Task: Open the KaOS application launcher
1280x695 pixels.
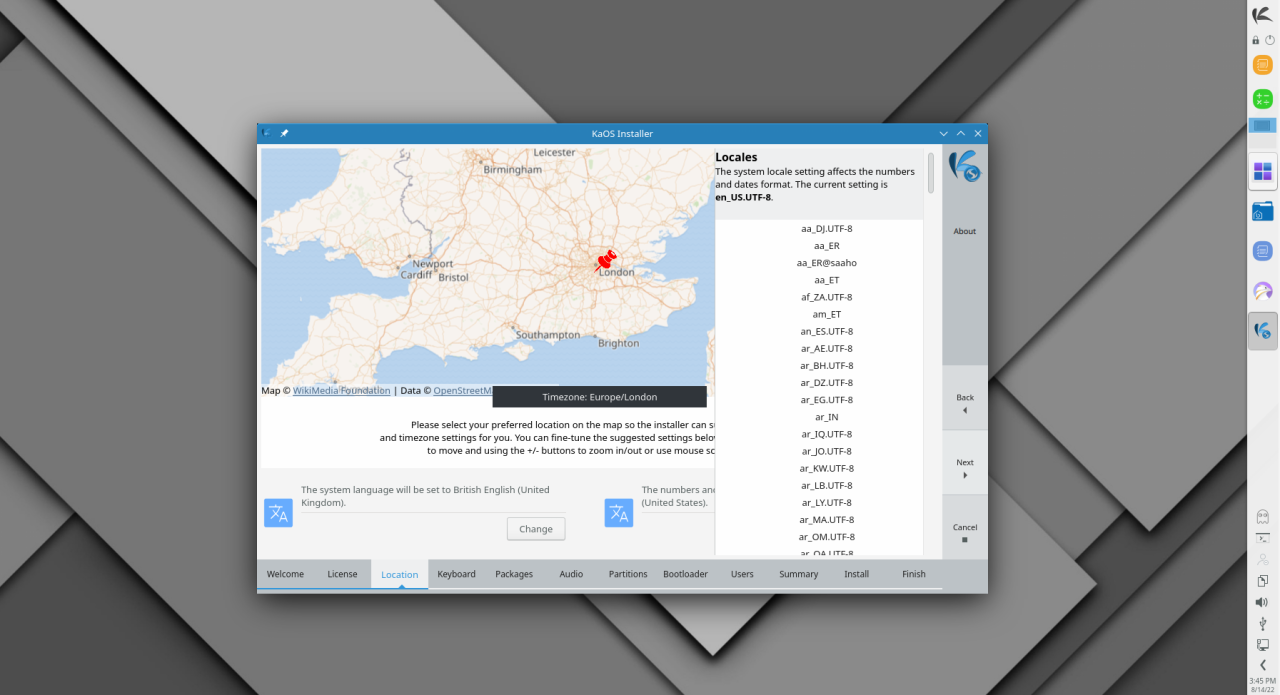Action: [x=1262, y=15]
